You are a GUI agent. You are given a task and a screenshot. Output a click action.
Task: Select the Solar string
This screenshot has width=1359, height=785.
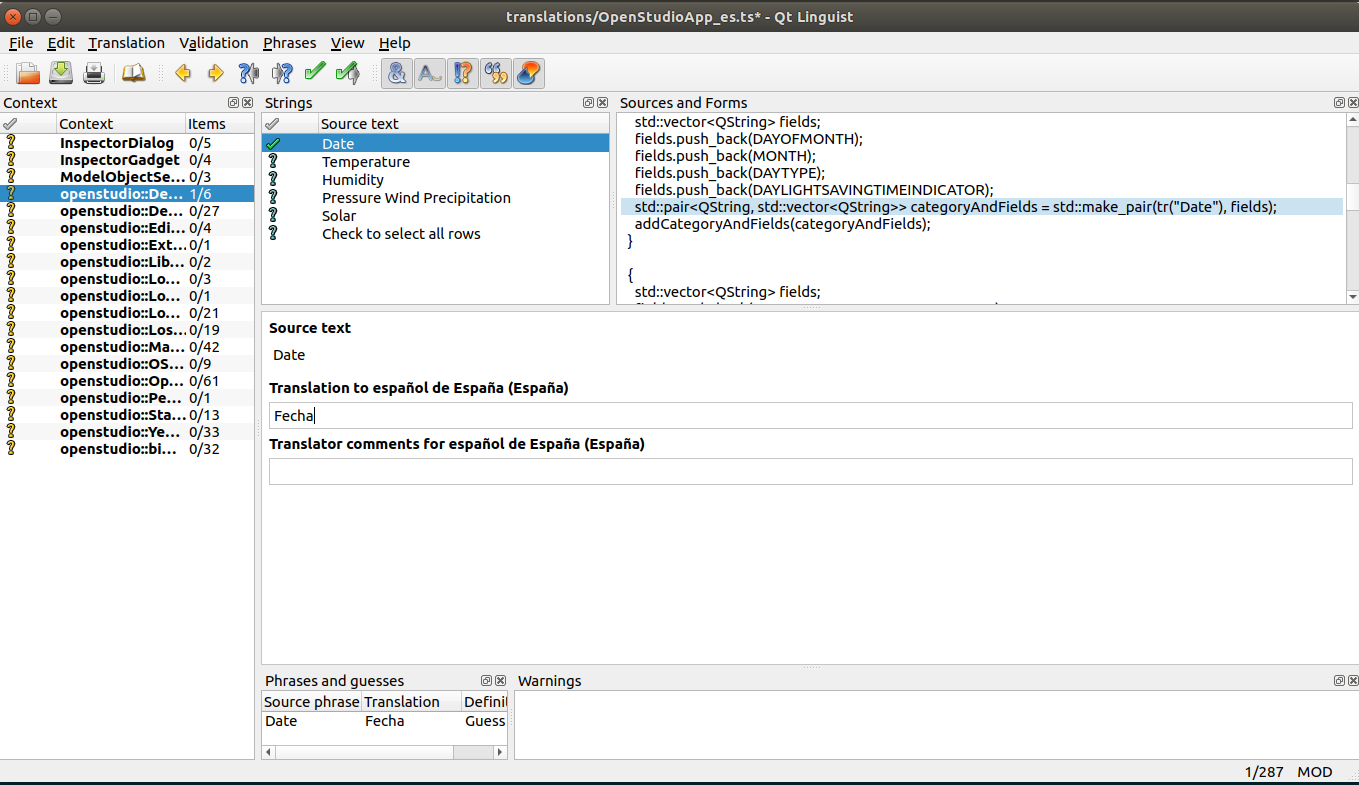coord(435,216)
